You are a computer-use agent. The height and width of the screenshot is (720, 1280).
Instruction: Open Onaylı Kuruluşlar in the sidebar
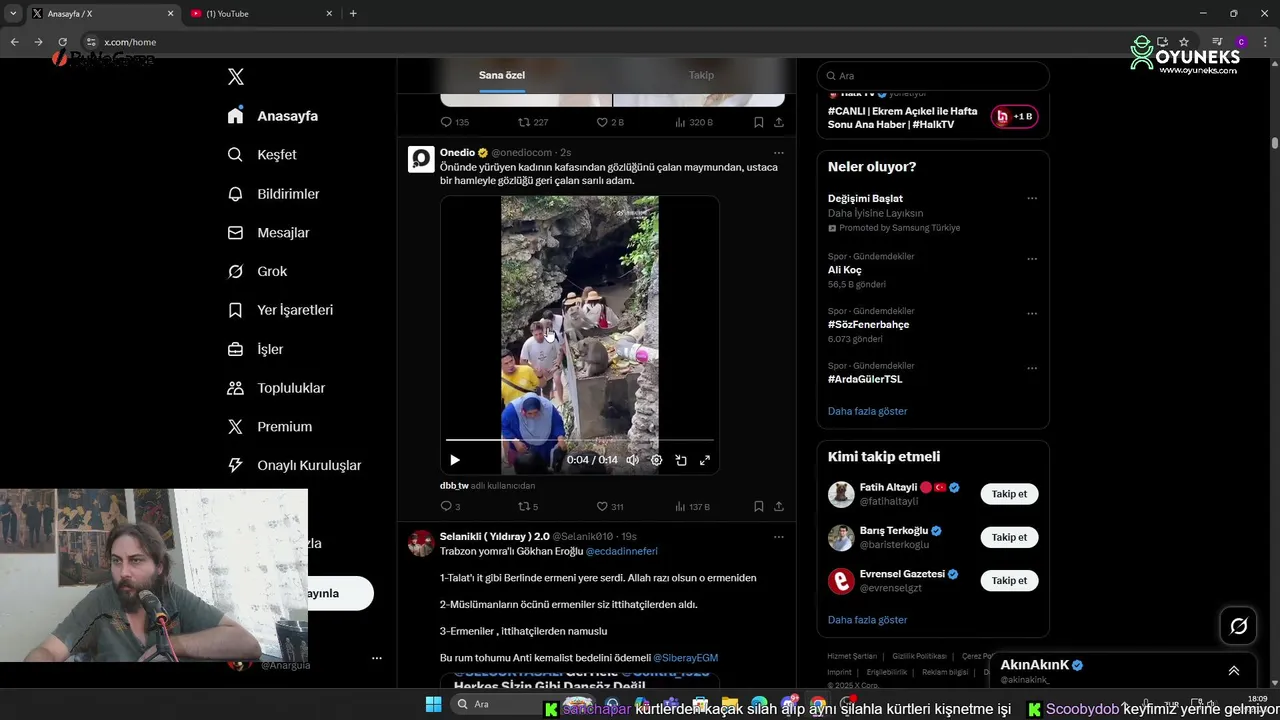[294, 465]
